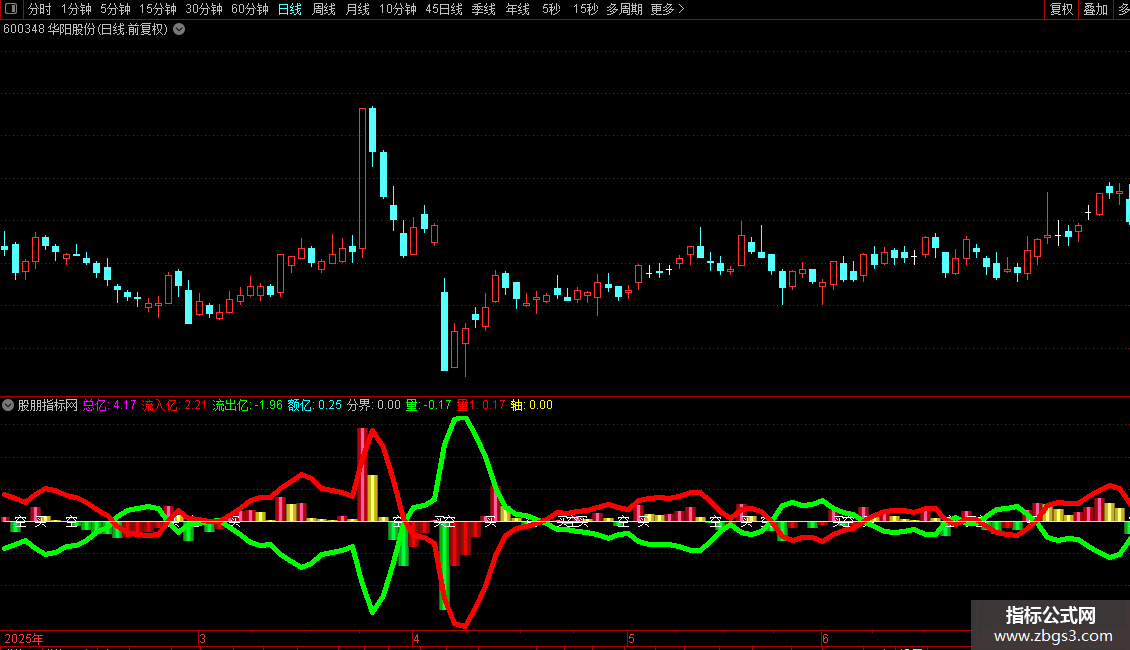1130x650 pixels.
Task: Click 总亿: 4.17 indicator value
Action: [x=110, y=405]
